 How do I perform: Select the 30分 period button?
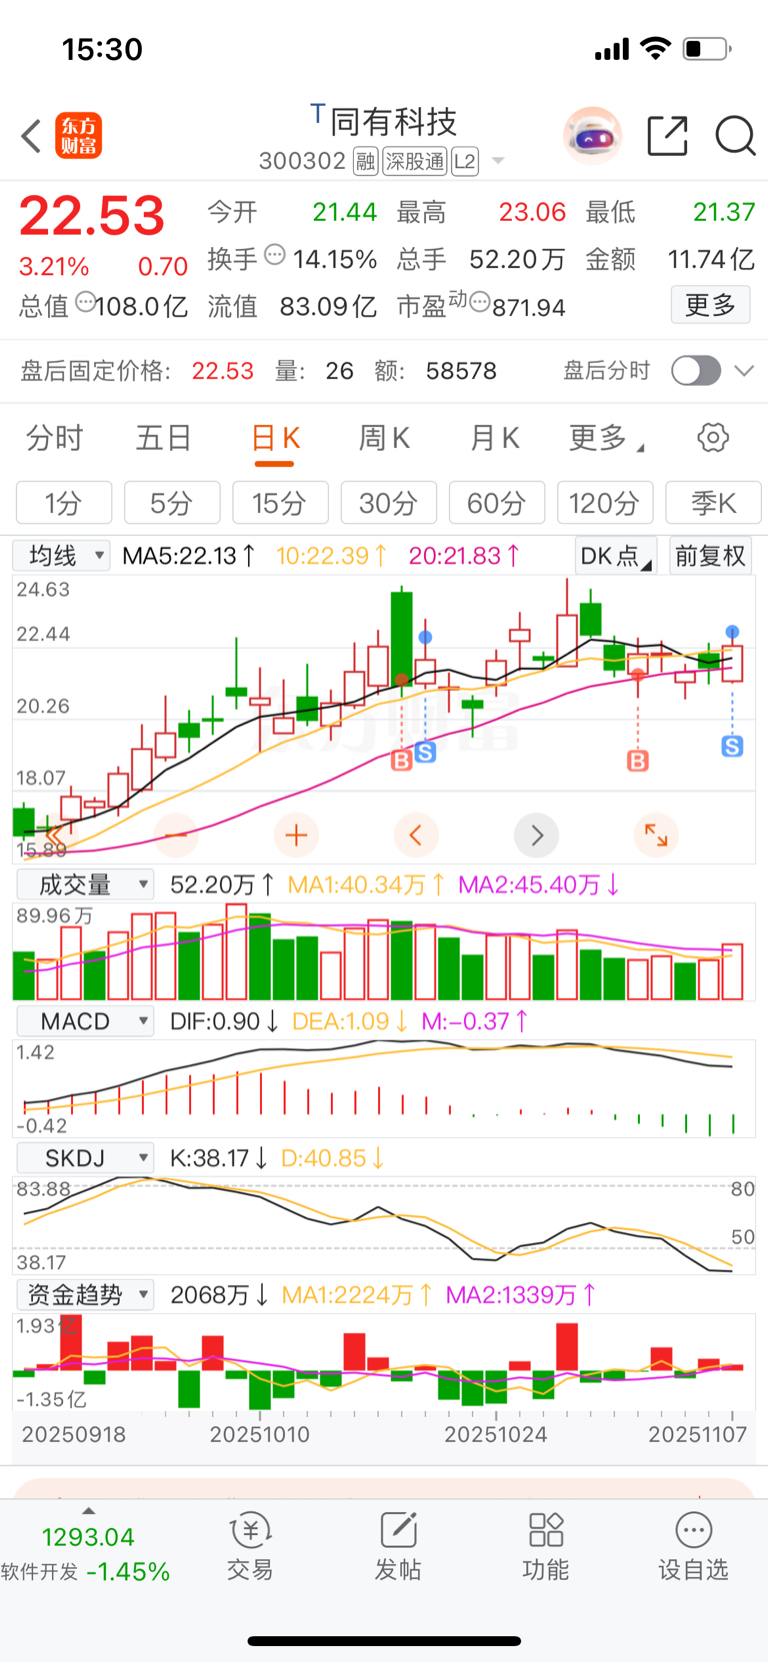click(x=389, y=502)
